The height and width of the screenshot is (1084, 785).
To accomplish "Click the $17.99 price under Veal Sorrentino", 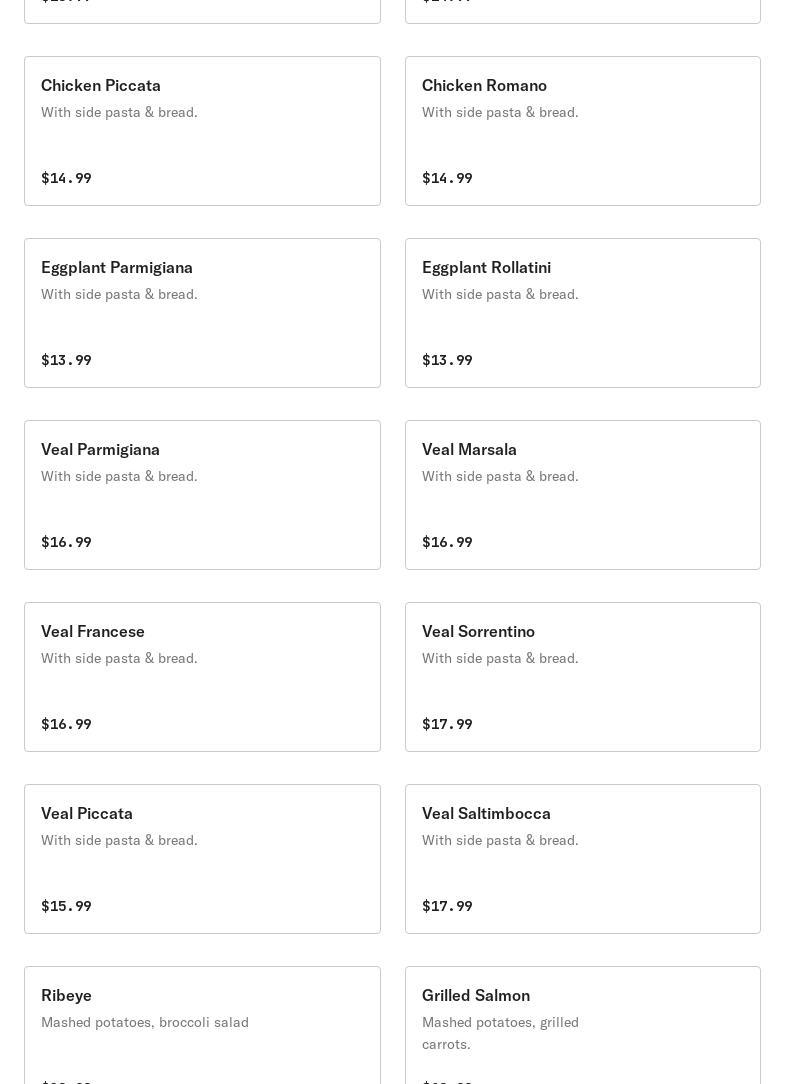I will click(447, 724).
